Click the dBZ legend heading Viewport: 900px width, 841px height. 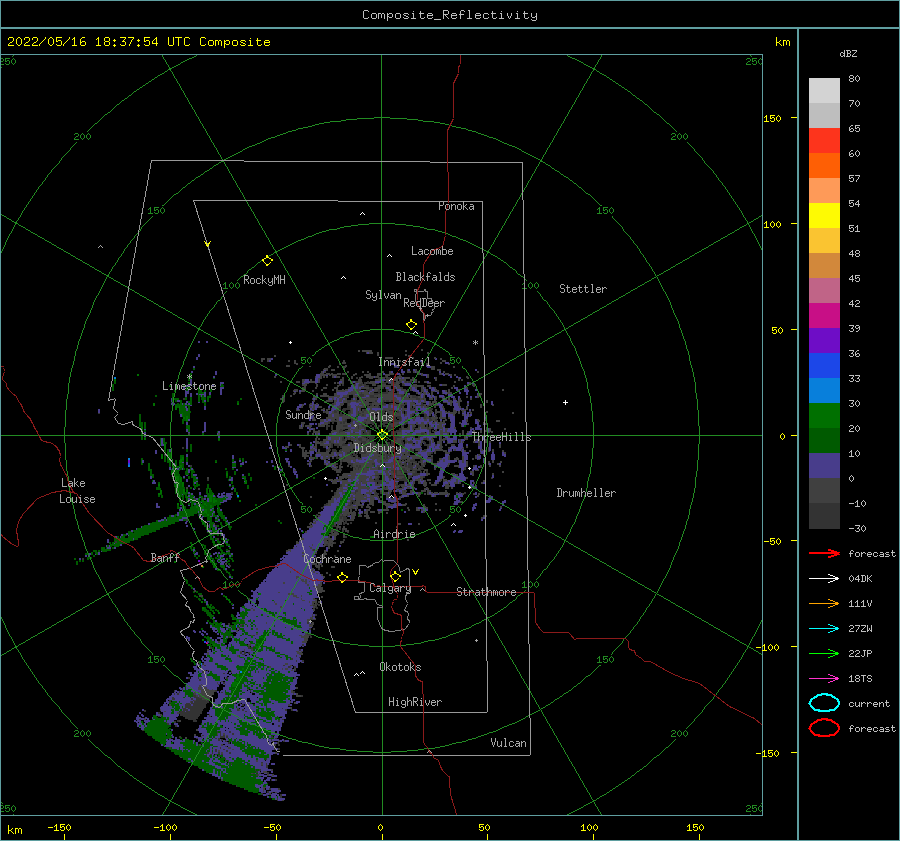pos(848,53)
